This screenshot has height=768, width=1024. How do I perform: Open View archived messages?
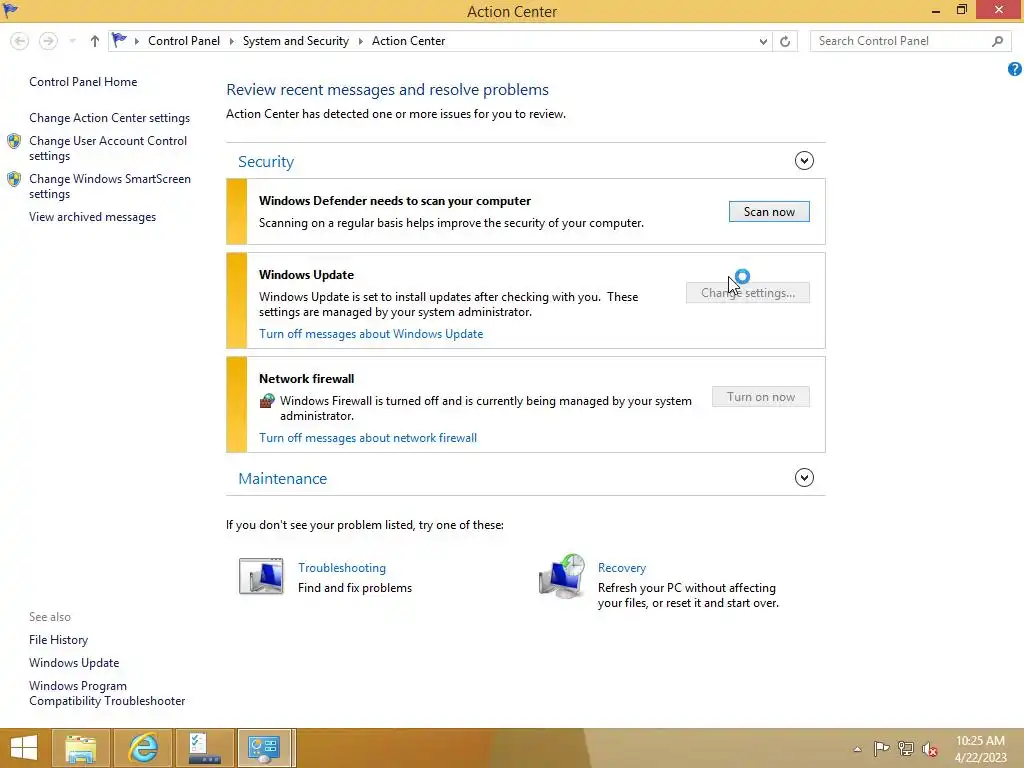pos(93,217)
